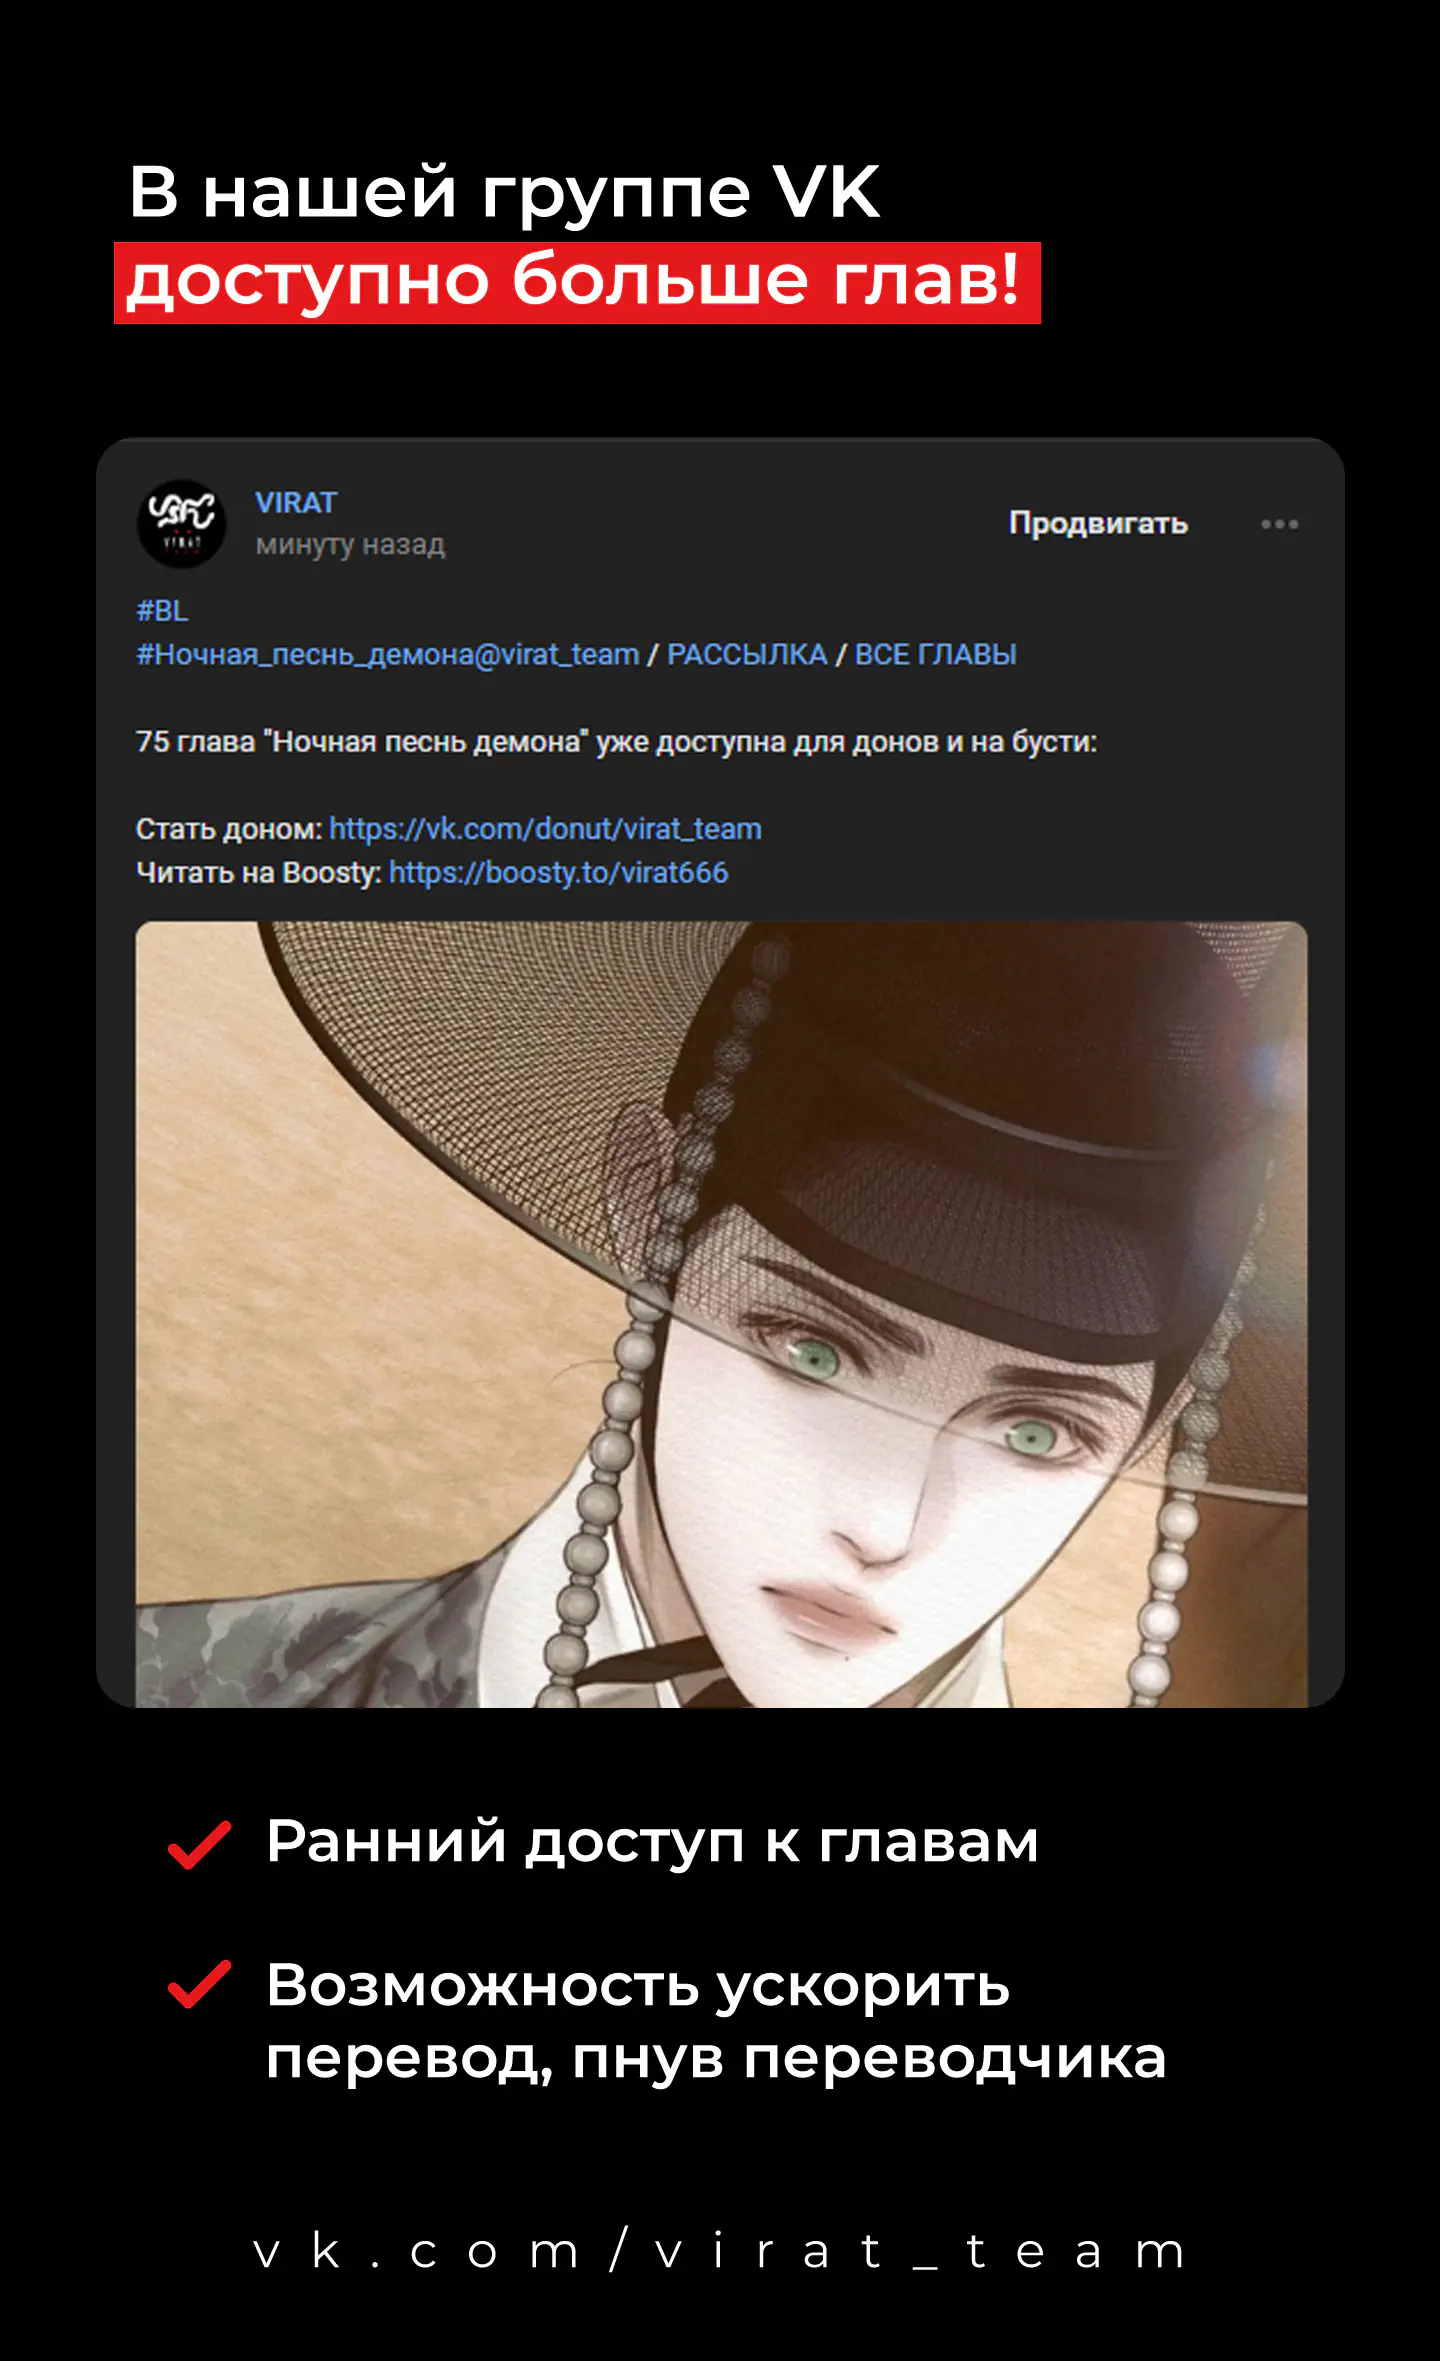Click the 75 глава announcement text

click(616, 741)
